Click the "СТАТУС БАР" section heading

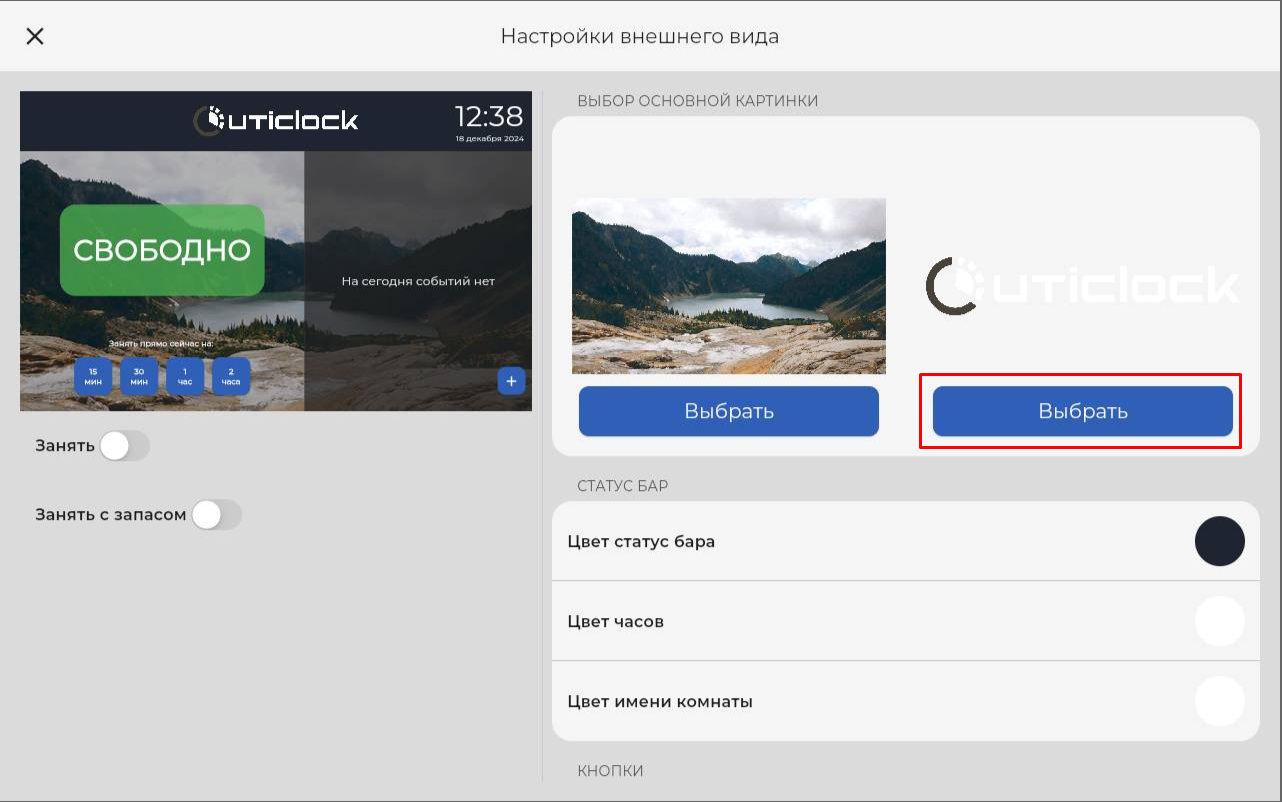pos(622,487)
